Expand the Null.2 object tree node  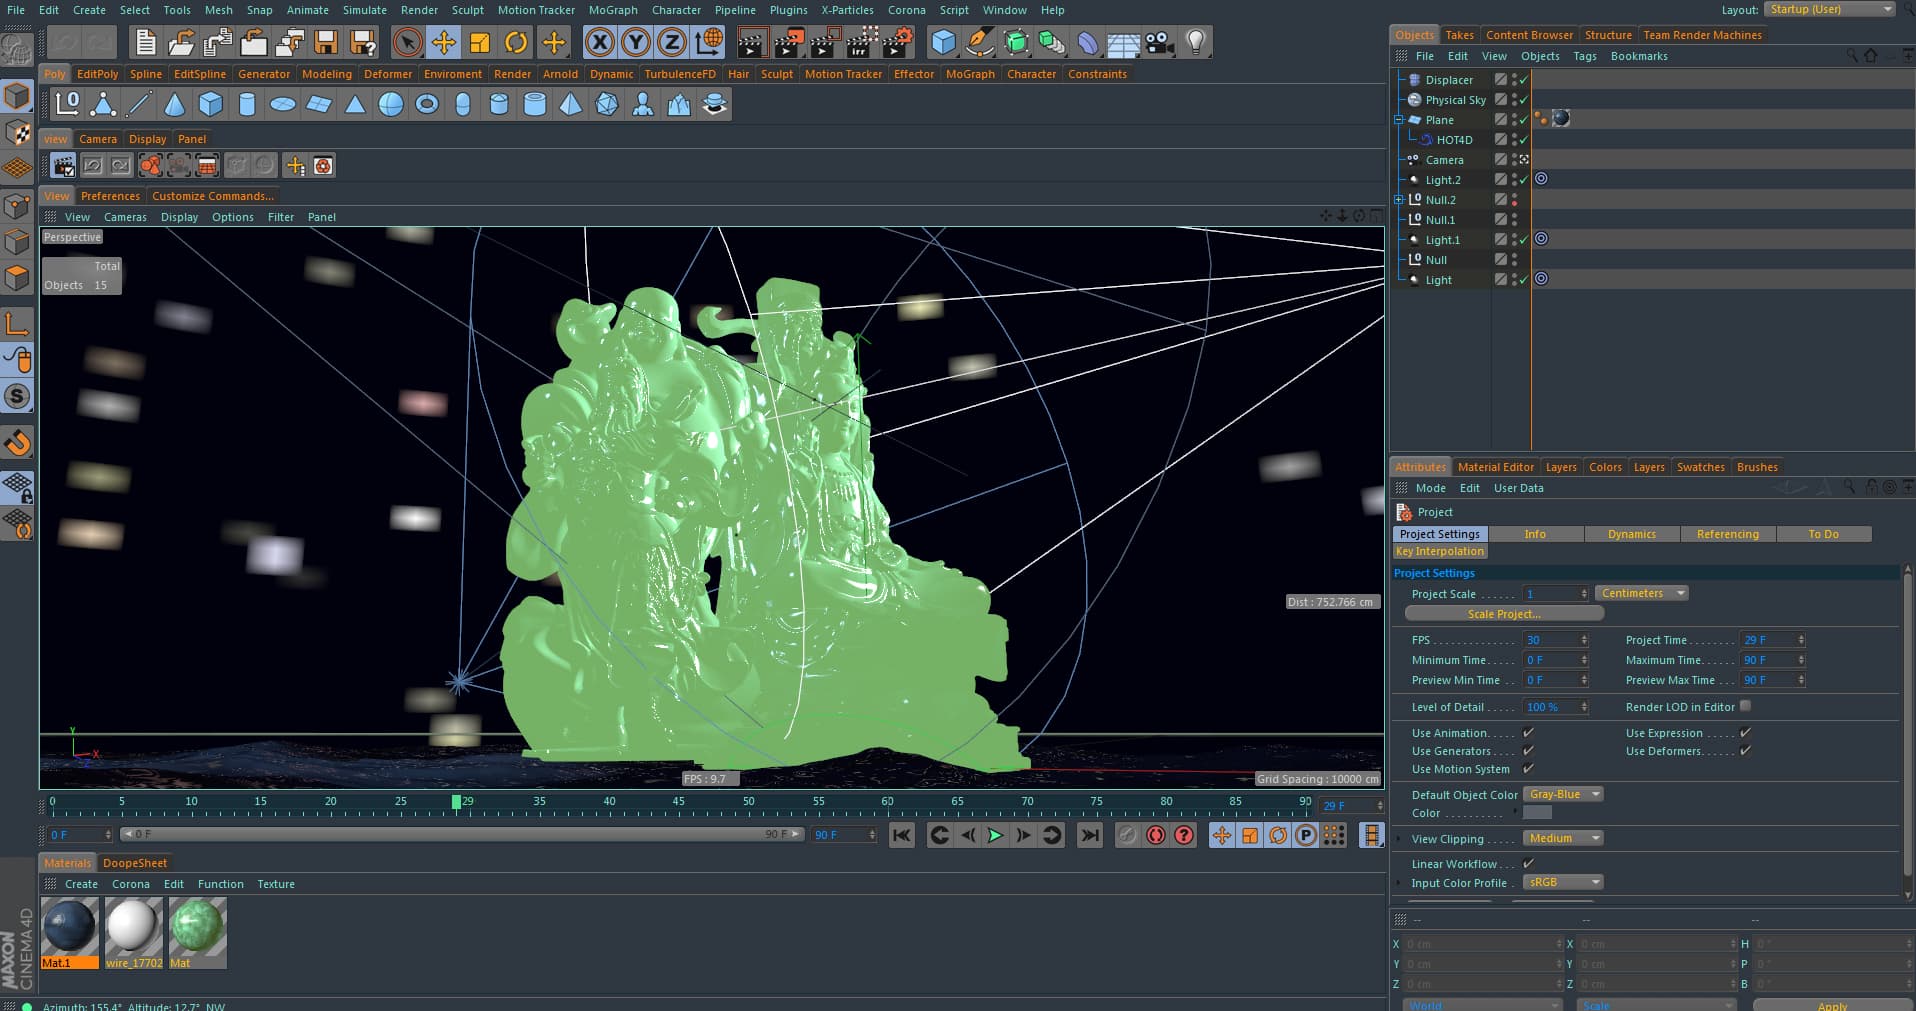tap(1399, 200)
